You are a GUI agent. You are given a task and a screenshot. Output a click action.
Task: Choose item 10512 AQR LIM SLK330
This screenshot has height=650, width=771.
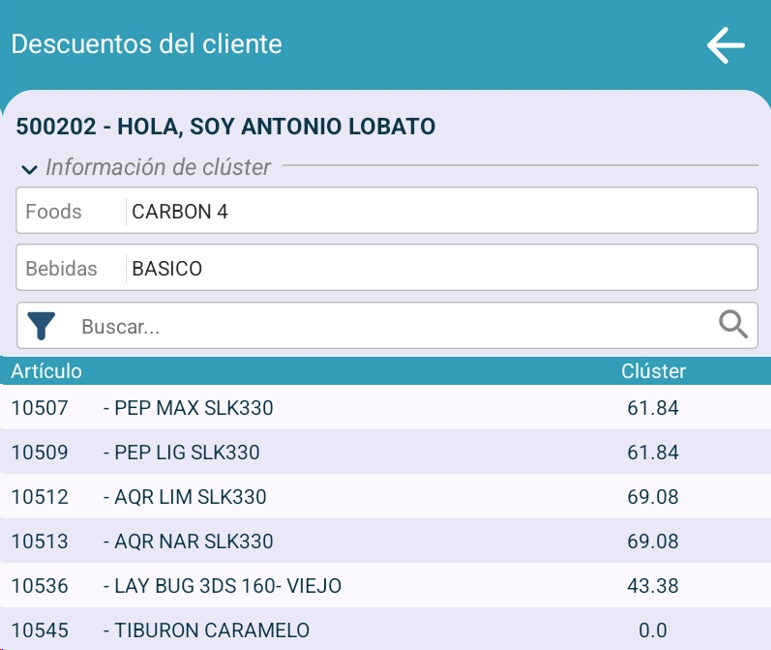click(x=190, y=497)
